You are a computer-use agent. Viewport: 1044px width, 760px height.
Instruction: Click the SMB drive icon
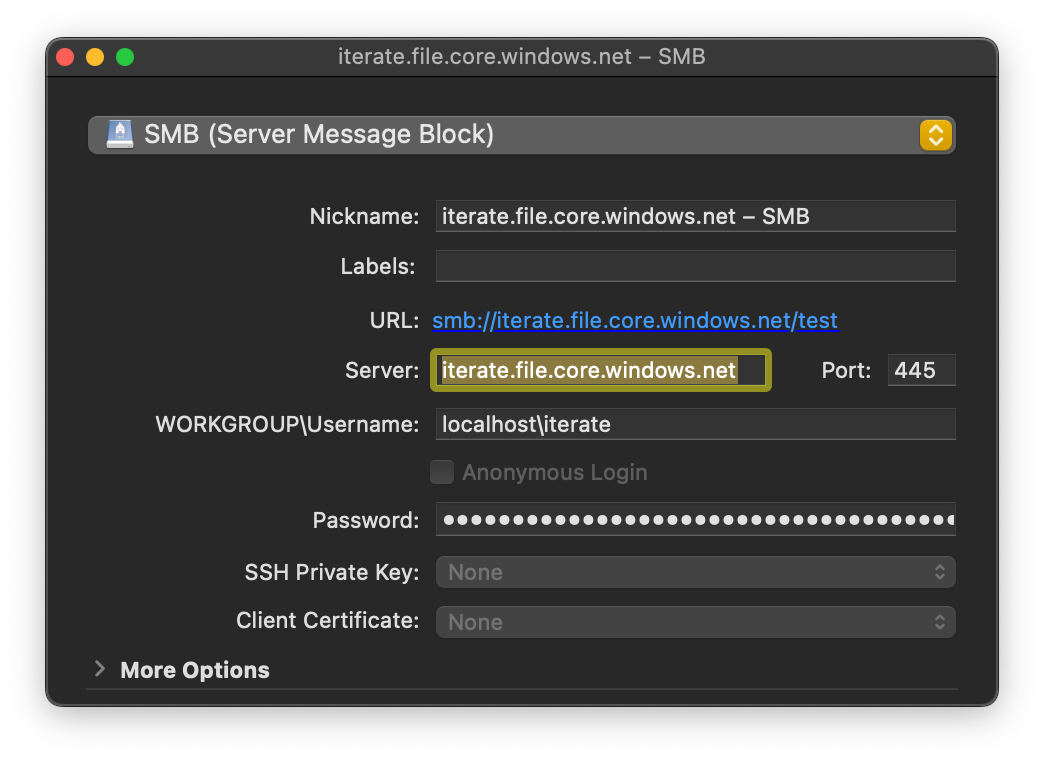pyautogui.click(x=120, y=135)
